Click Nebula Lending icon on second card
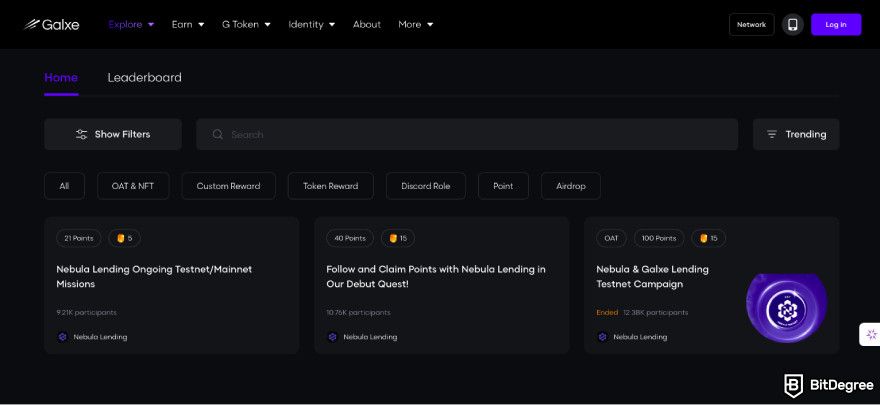 tap(333, 337)
